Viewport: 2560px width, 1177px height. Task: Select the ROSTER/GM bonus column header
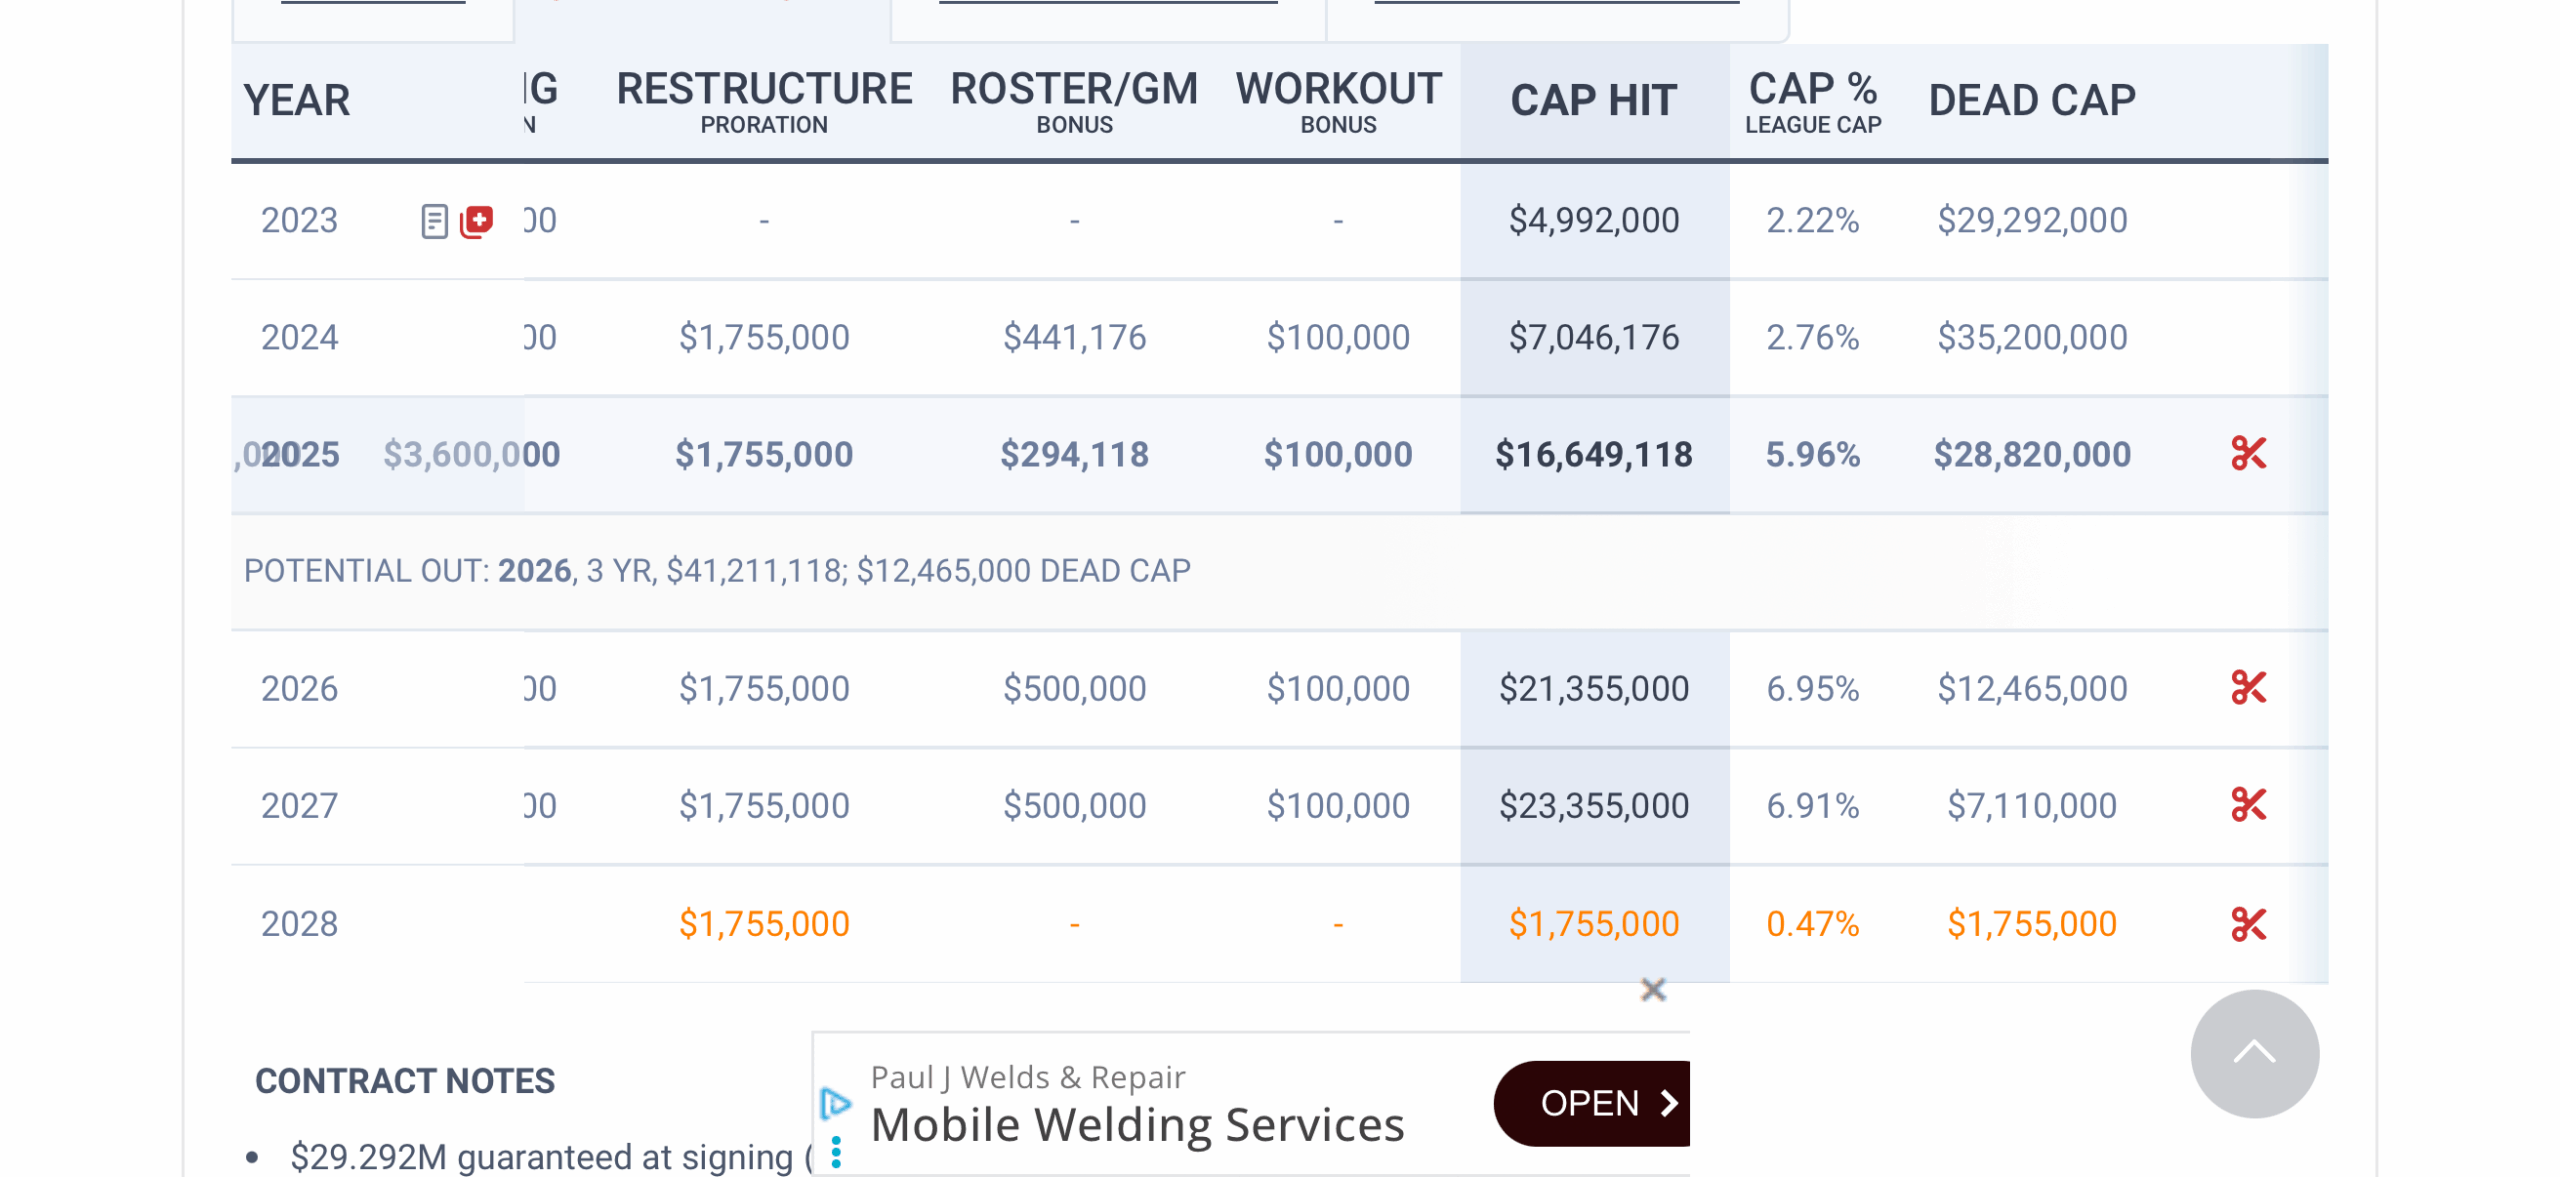[1073, 101]
